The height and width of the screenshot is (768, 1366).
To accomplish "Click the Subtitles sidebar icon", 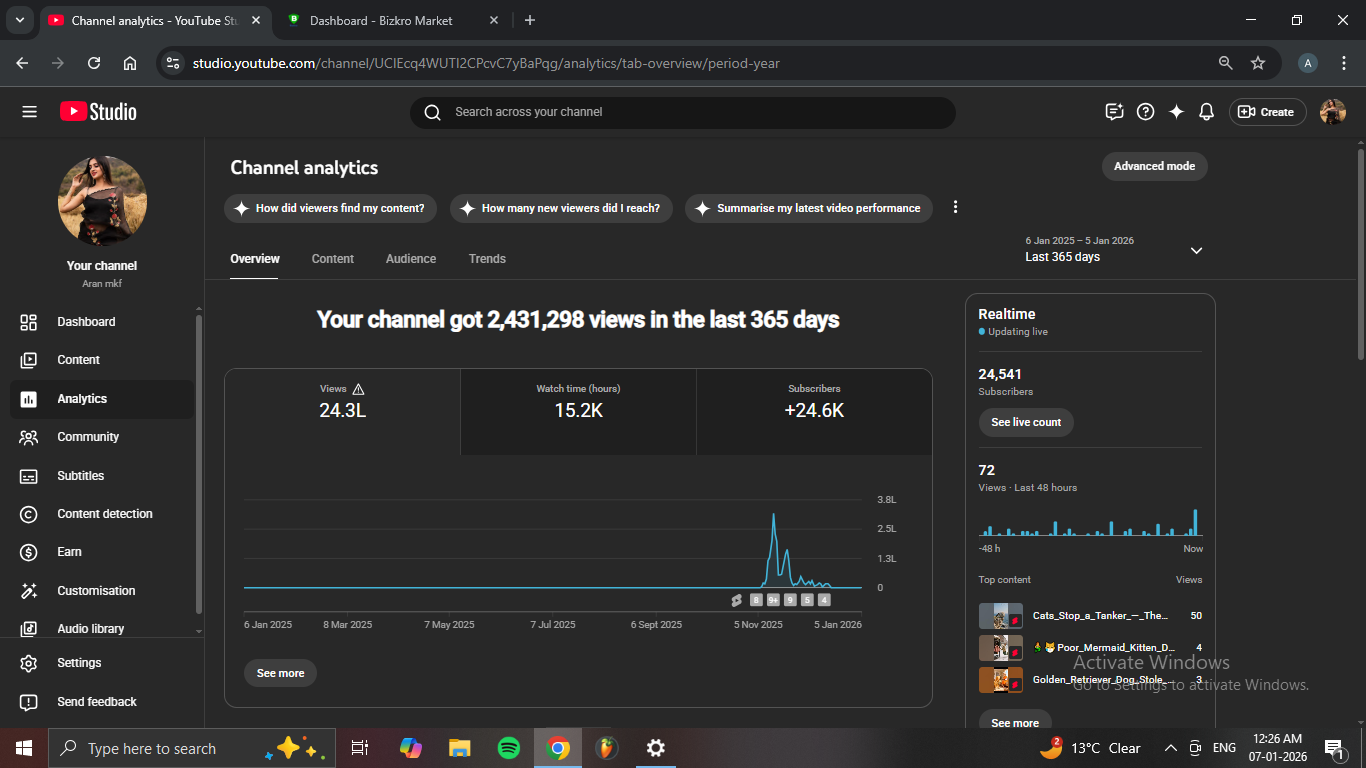I will (29, 476).
